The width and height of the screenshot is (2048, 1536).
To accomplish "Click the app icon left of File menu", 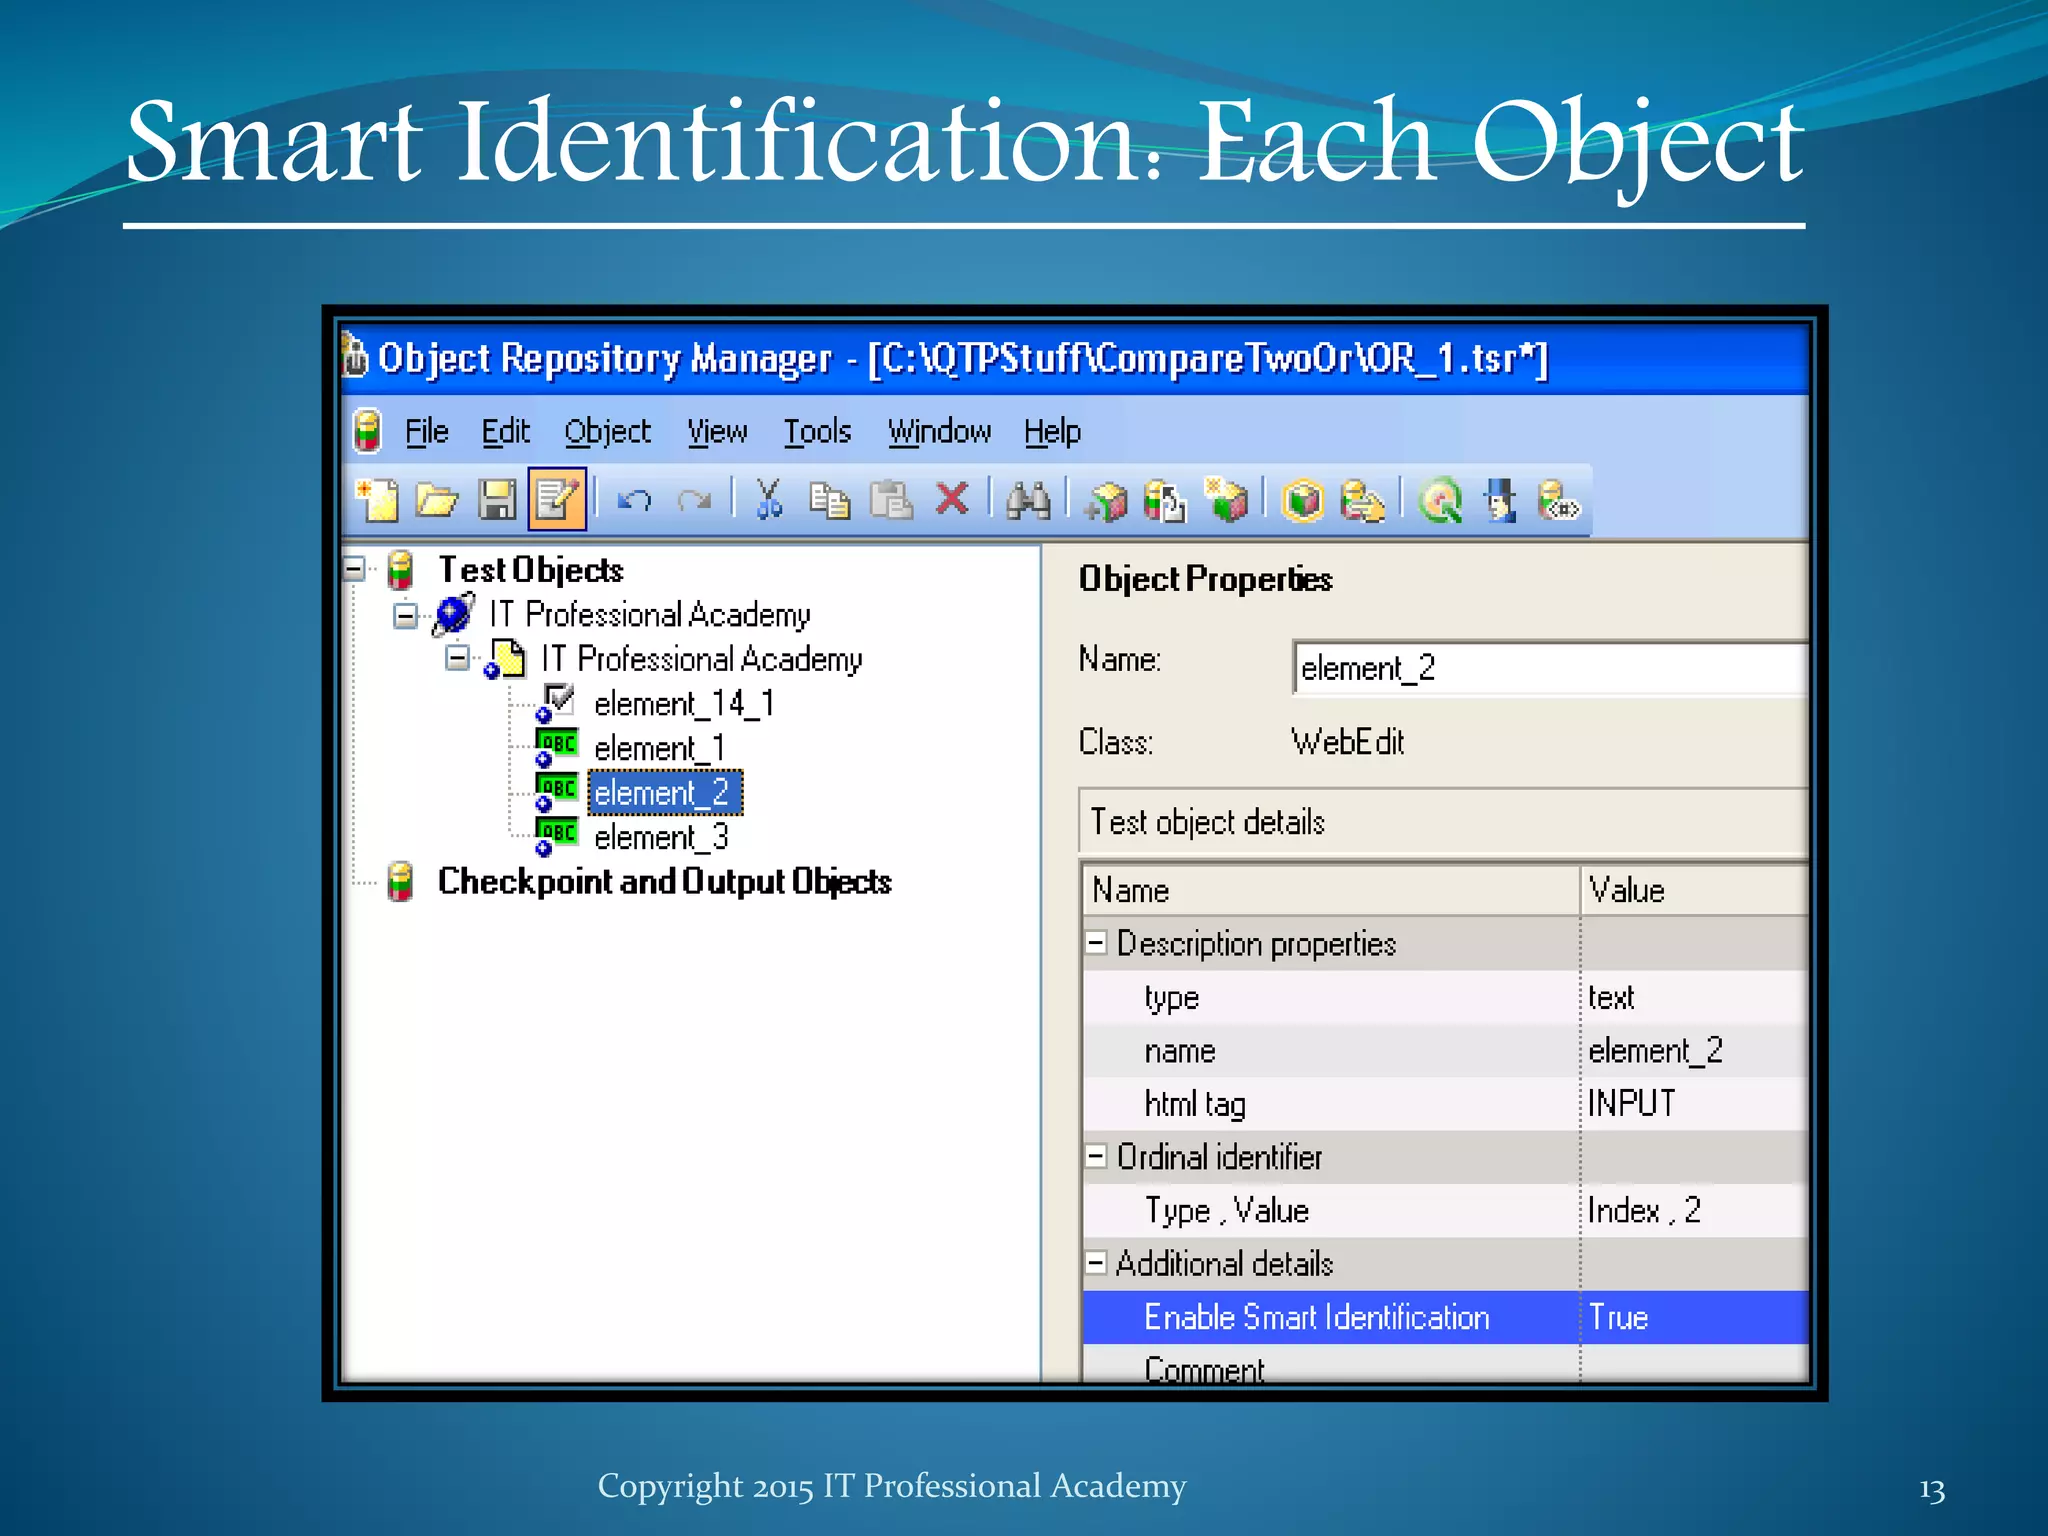I will pos(367,431).
